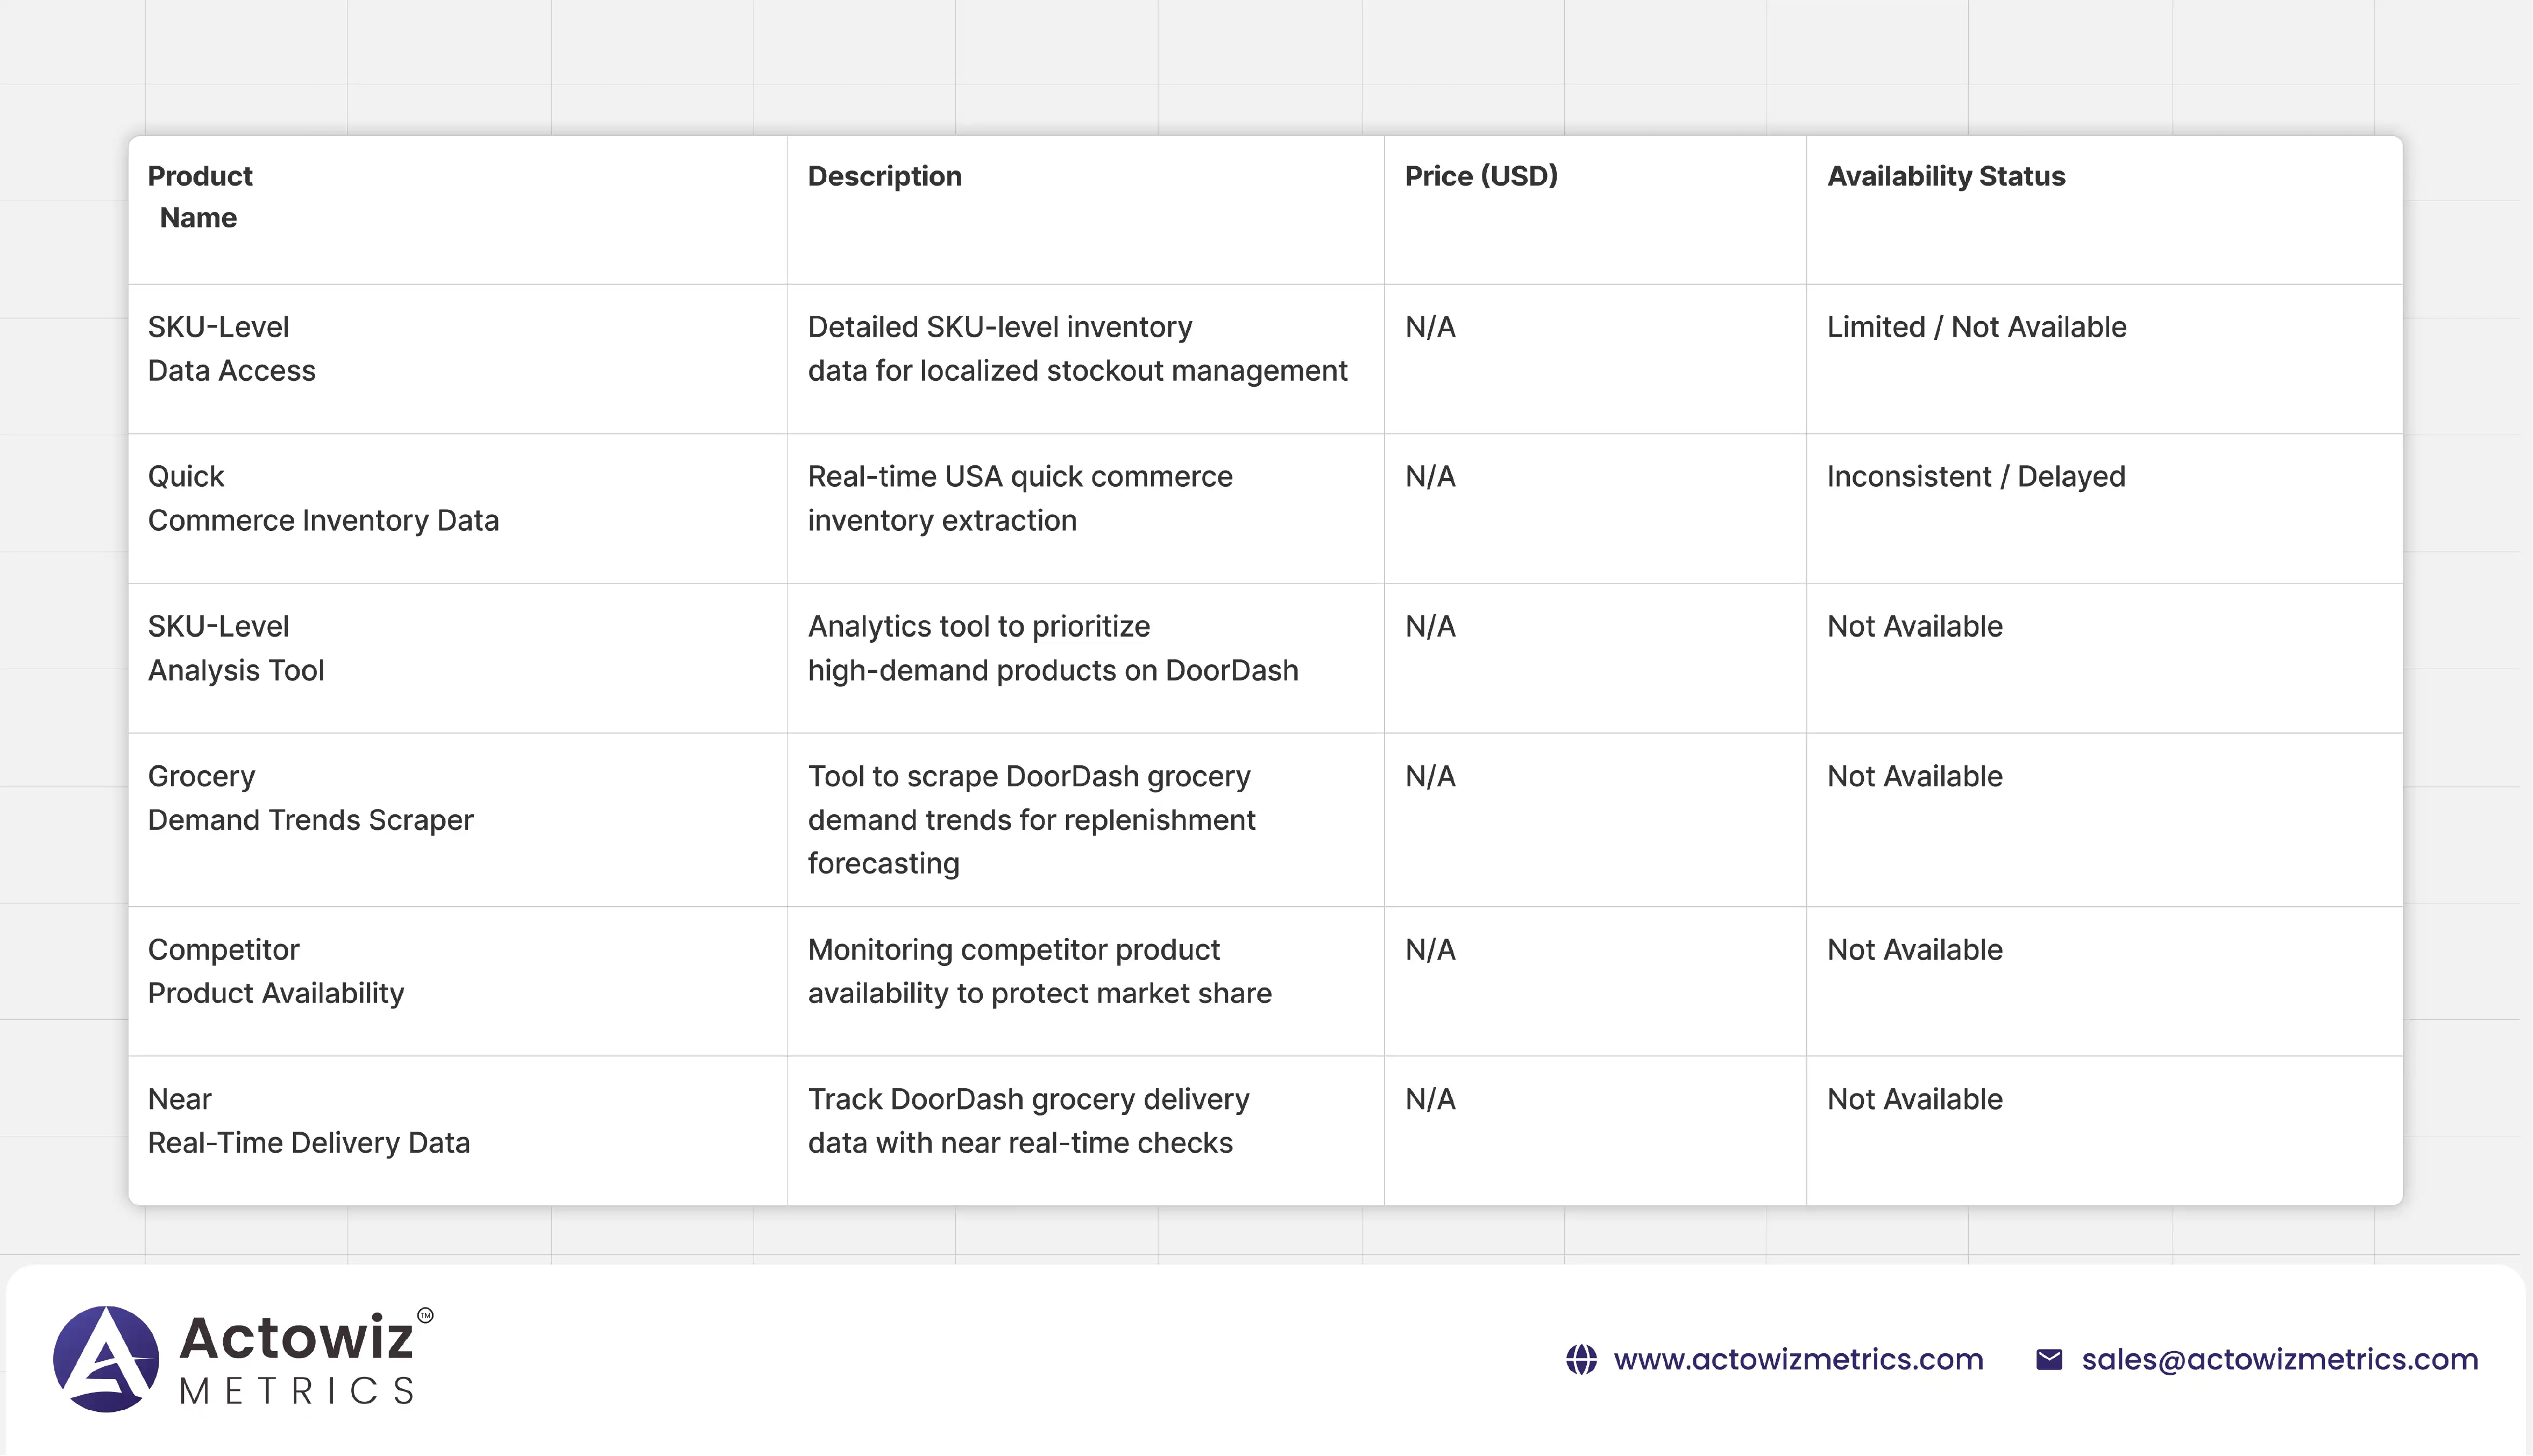Viewport: 2533px width, 1456px height.
Task: Click the Inconsistent / Delayed status
Action: tap(1976, 477)
